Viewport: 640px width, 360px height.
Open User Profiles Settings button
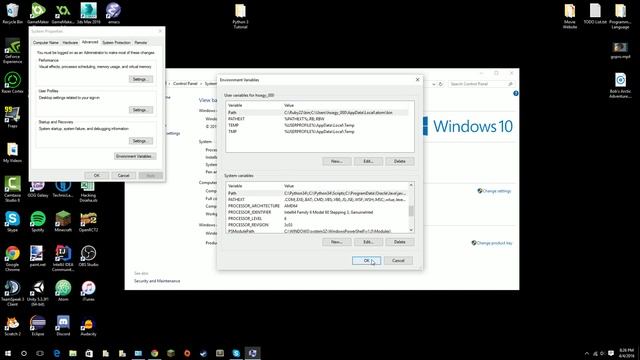pos(140,110)
